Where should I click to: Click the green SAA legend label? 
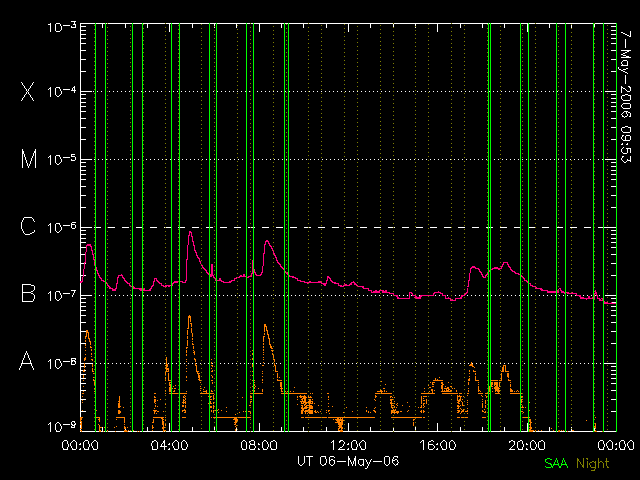coord(556,463)
